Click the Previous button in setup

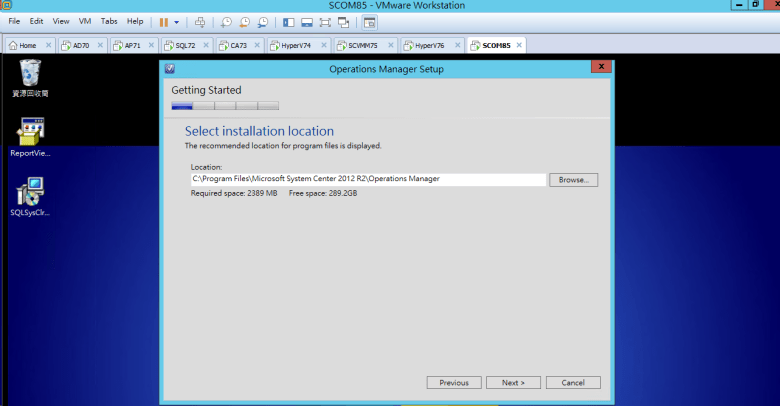click(454, 382)
